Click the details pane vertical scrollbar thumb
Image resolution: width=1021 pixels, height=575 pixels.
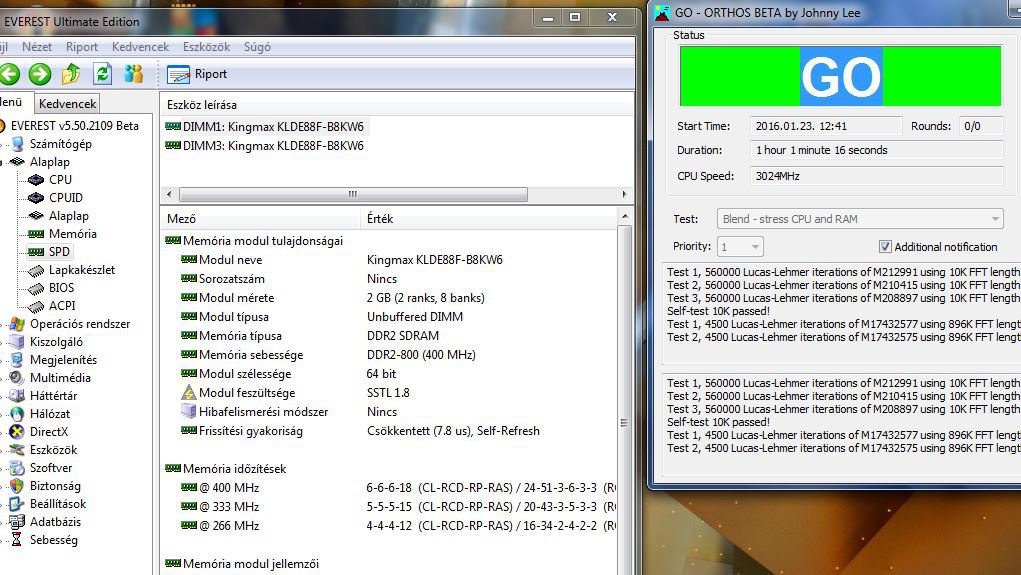(x=625, y=423)
